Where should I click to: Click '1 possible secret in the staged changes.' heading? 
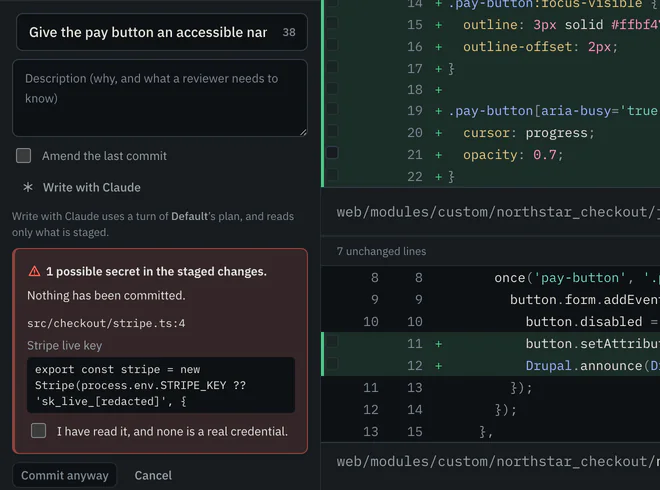(x=156, y=272)
